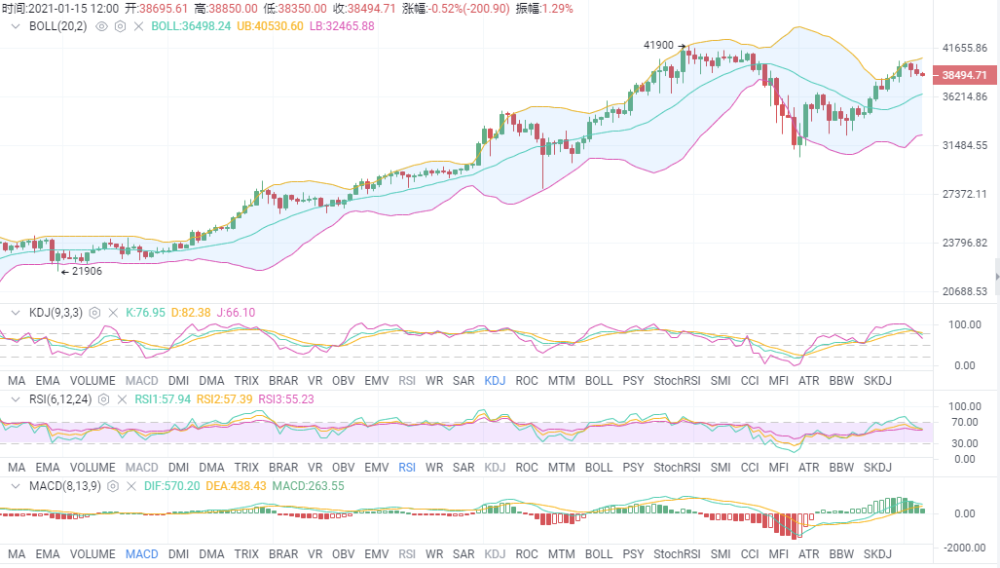Click the K:76.95 value in KDJ header
This screenshot has height=568, width=1000.
pyautogui.click(x=145, y=312)
